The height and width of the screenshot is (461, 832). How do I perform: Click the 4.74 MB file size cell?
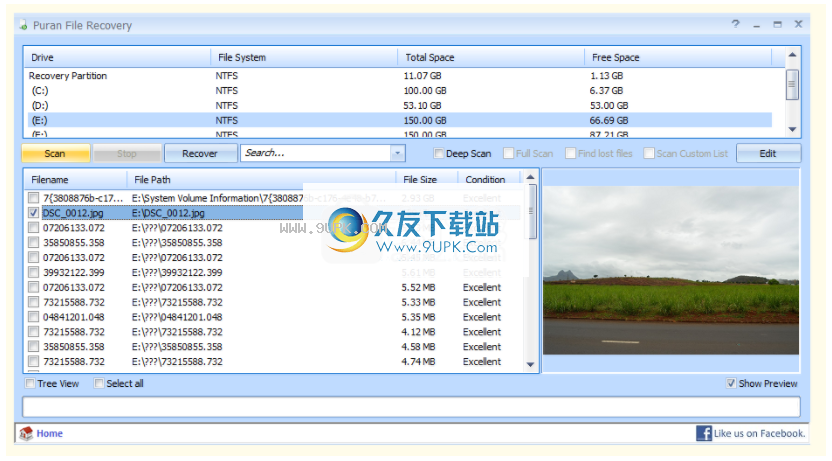tap(418, 361)
